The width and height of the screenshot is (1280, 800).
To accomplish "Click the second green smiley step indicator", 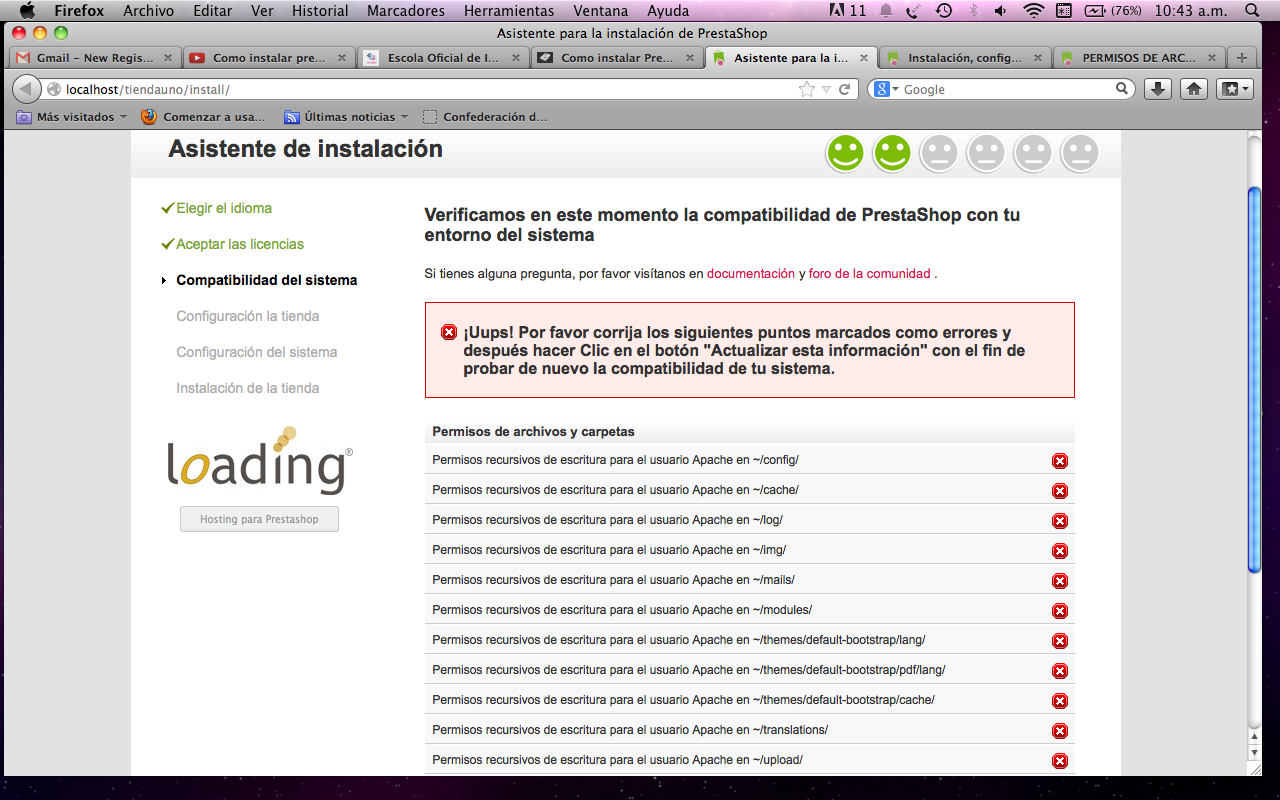I will click(x=892, y=153).
